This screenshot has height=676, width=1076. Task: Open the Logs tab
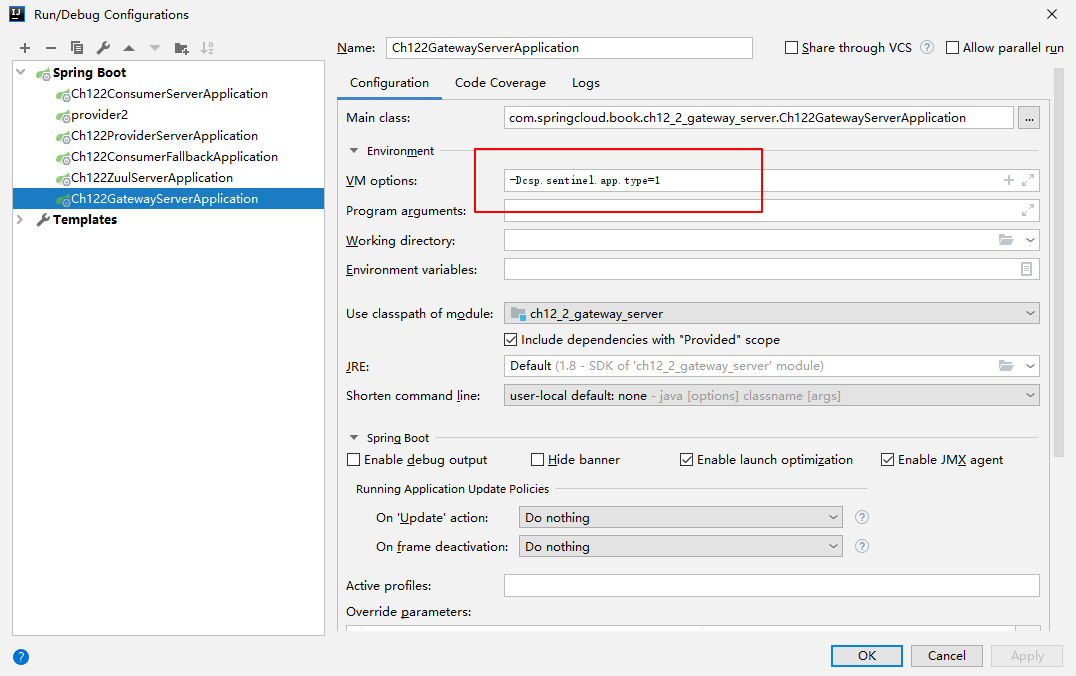tap(585, 83)
